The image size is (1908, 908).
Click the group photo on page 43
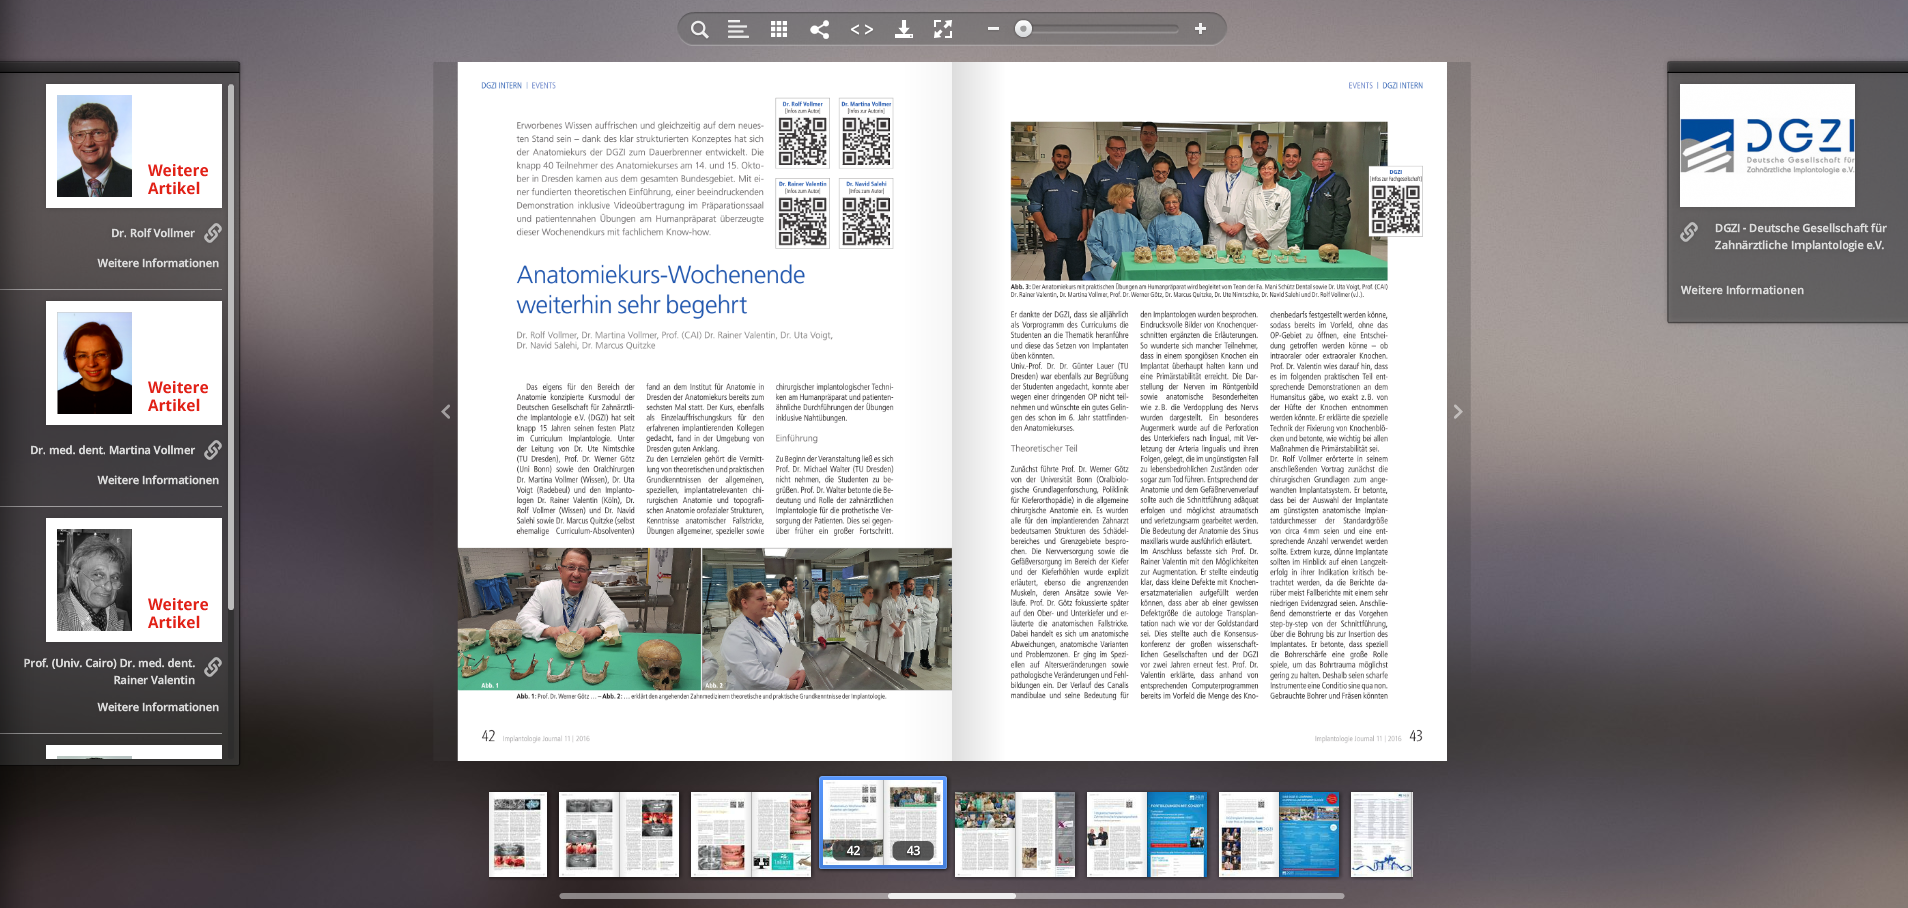pos(1199,201)
